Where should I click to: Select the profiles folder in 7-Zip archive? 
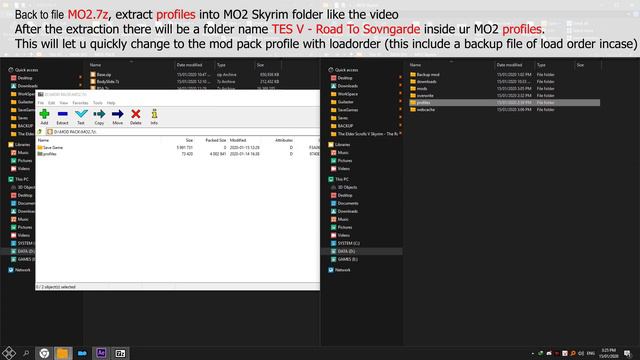pos(47,154)
